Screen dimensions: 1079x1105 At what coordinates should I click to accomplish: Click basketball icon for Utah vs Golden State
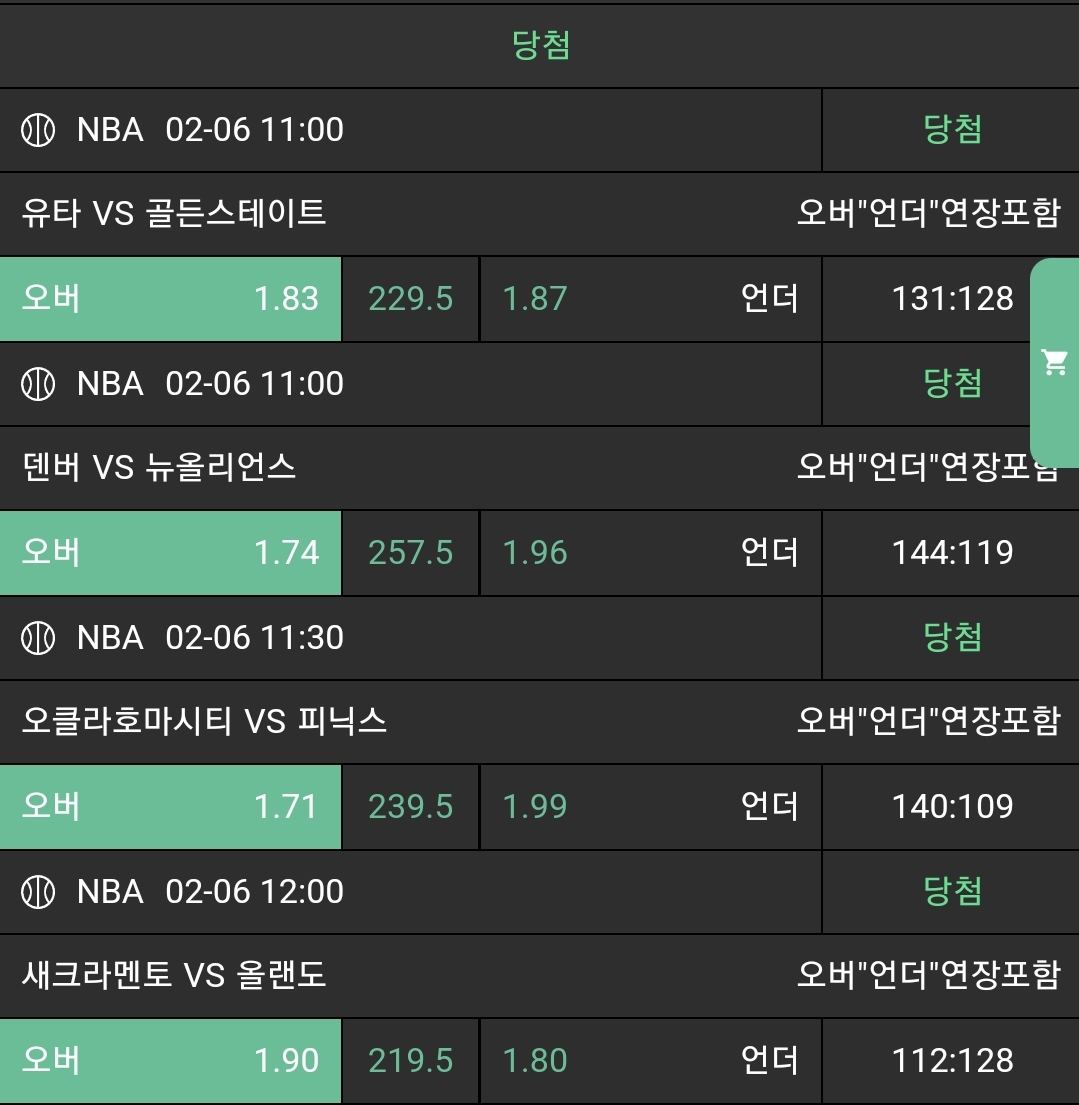[38, 130]
